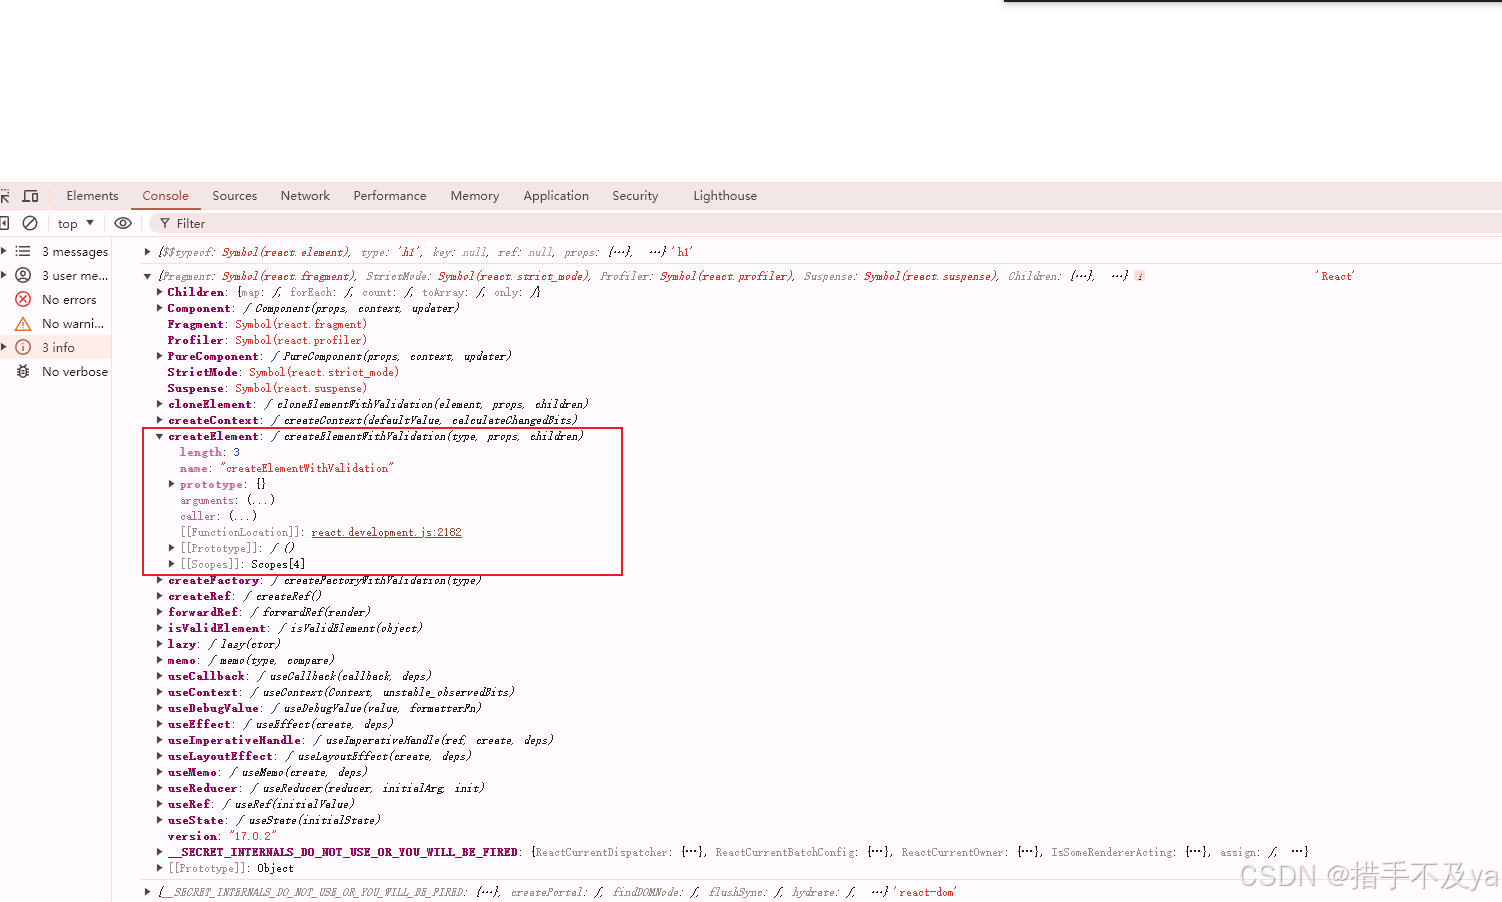This screenshot has height=902, width=1502.
Task: Open the Network tab
Action: (305, 196)
